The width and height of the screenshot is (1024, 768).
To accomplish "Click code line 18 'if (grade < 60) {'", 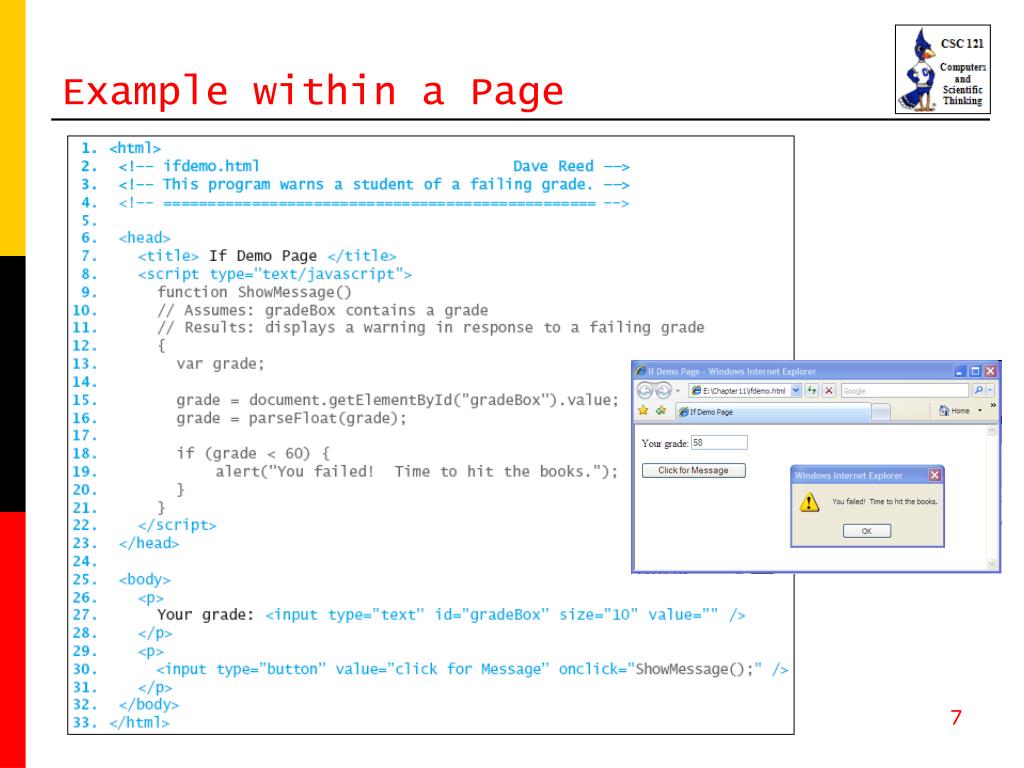I will coord(253,453).
